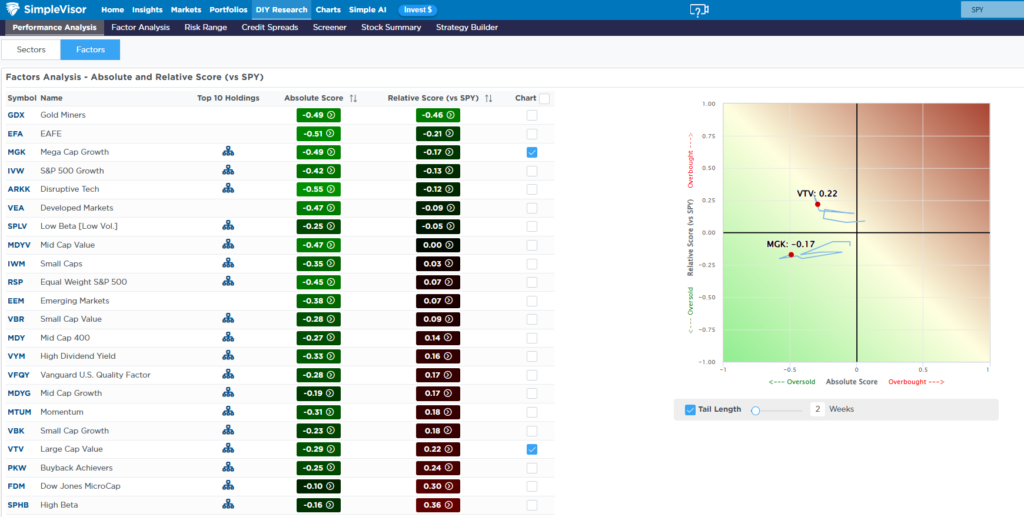1024x517 pixels.
Task: Open Top 10 Holdings icon for ARKK
Action: click(x=228, y=189)
